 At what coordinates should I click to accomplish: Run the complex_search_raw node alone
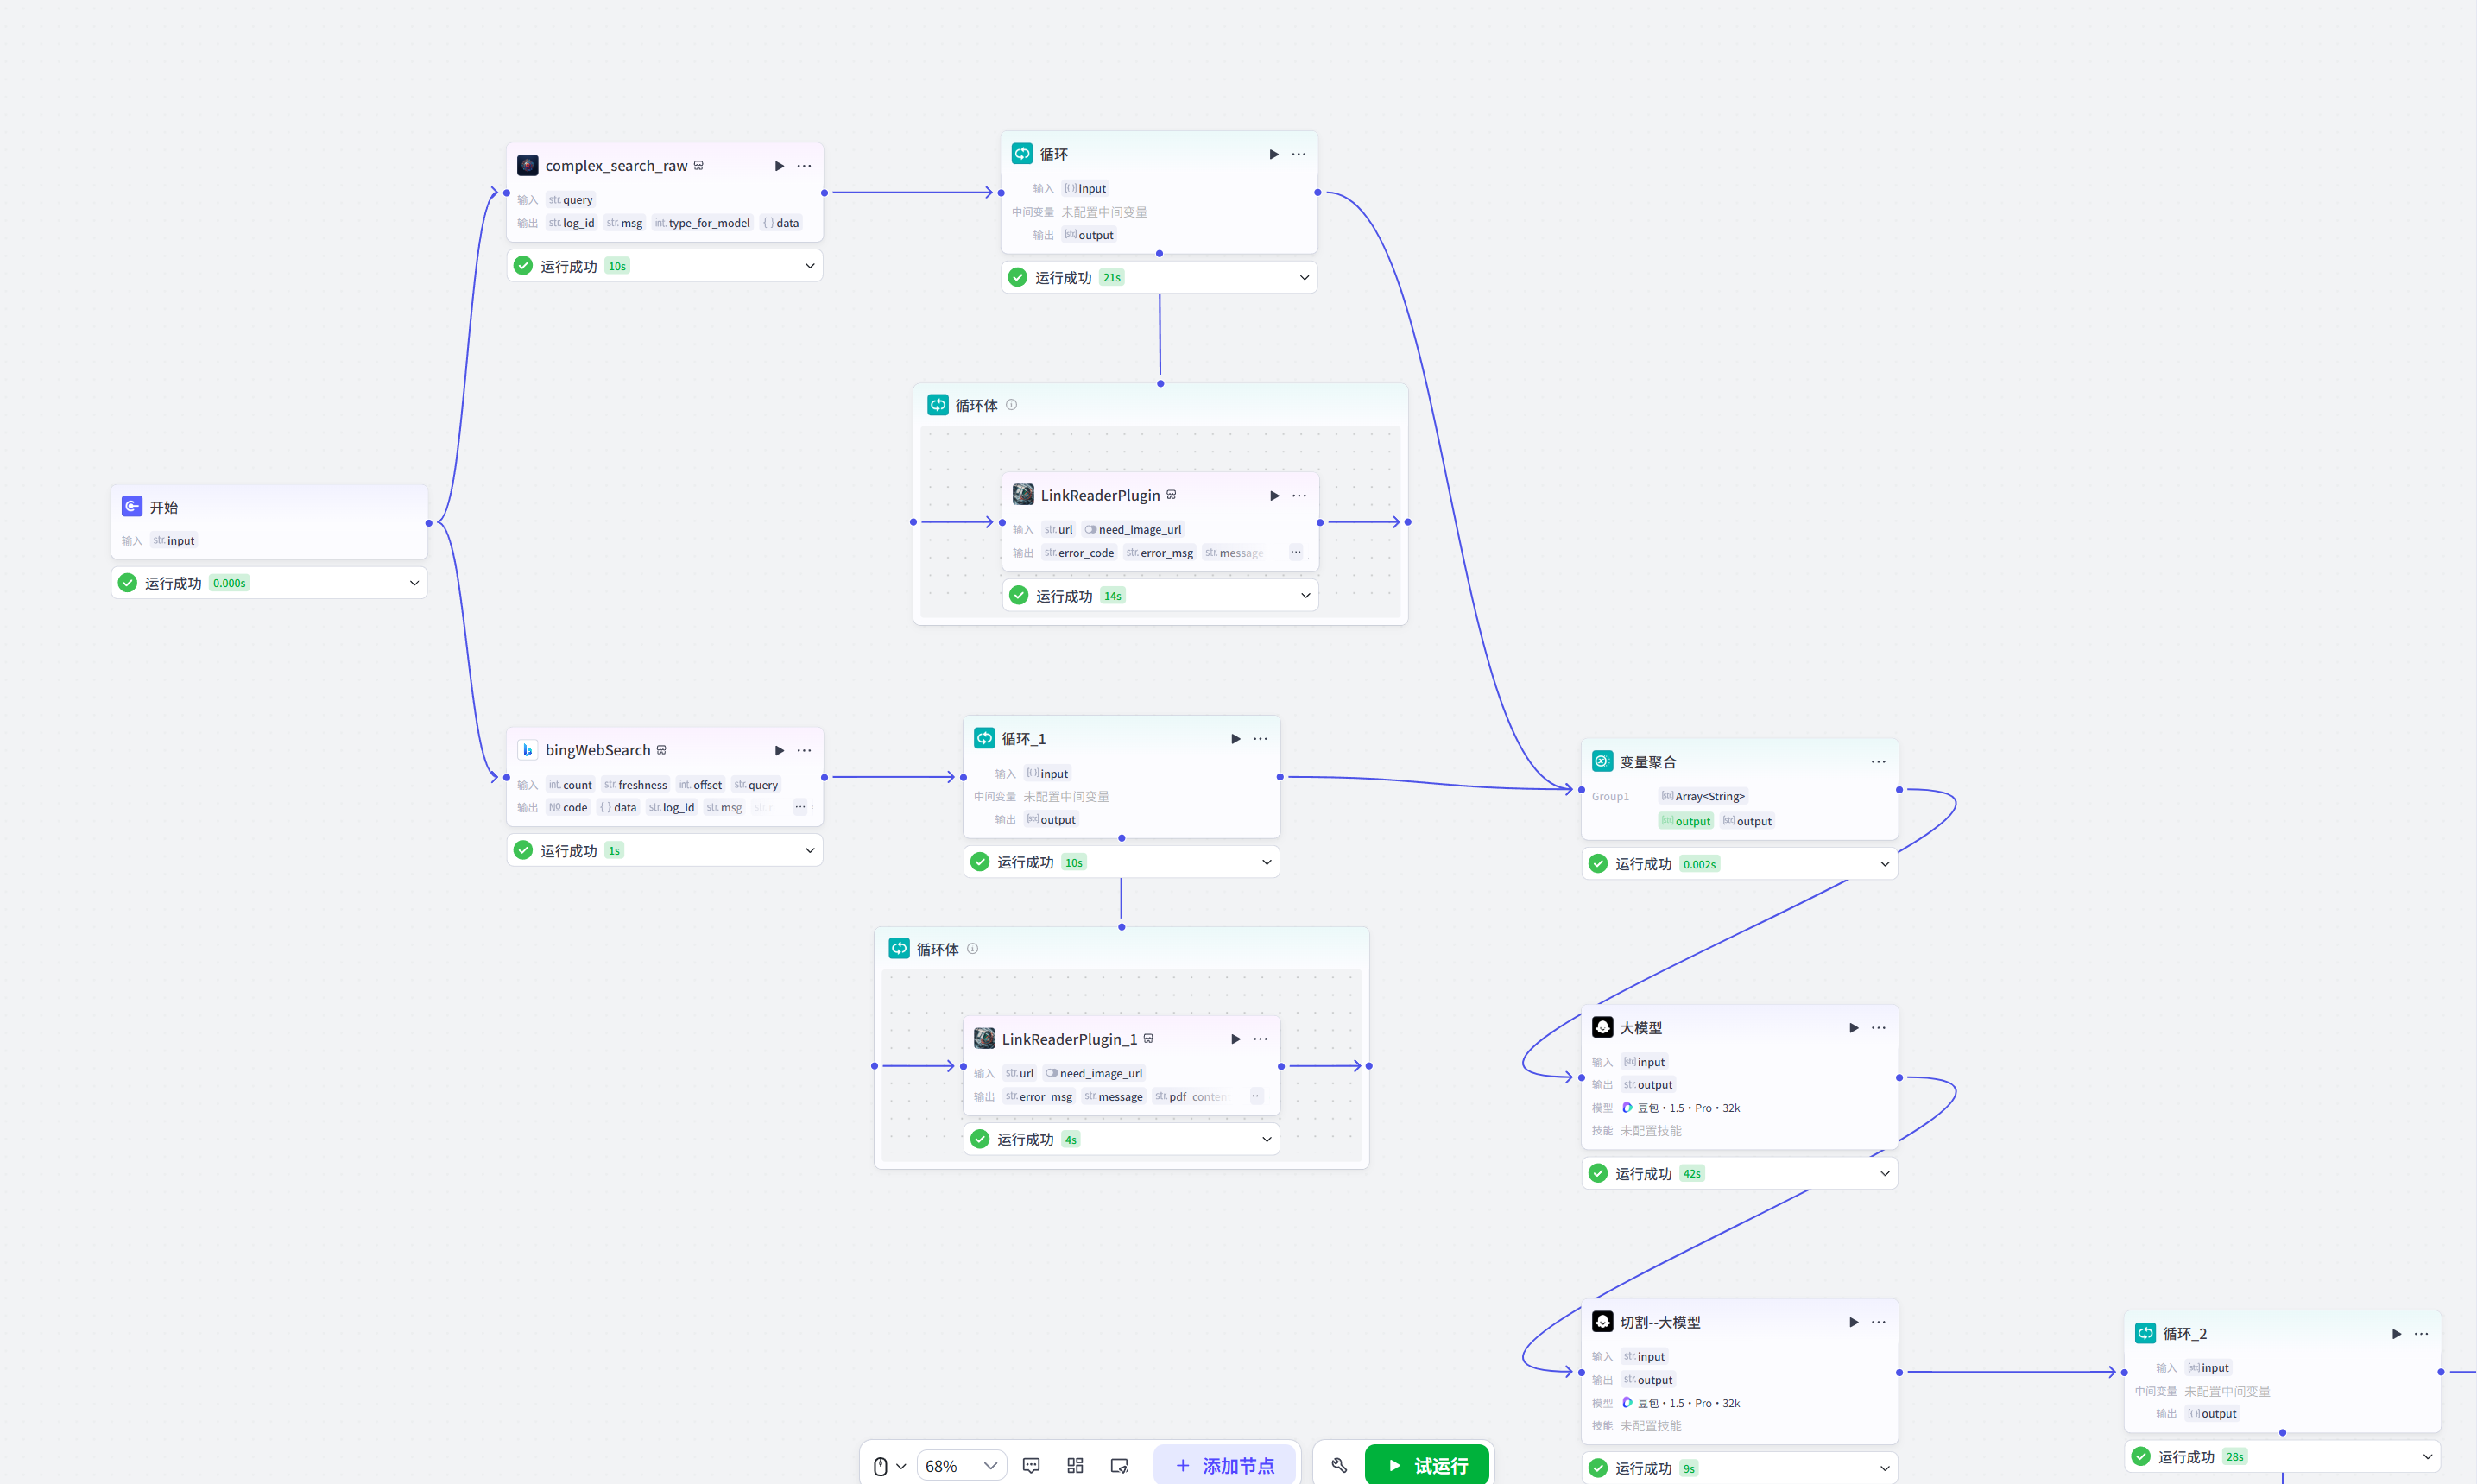(779, 166)
